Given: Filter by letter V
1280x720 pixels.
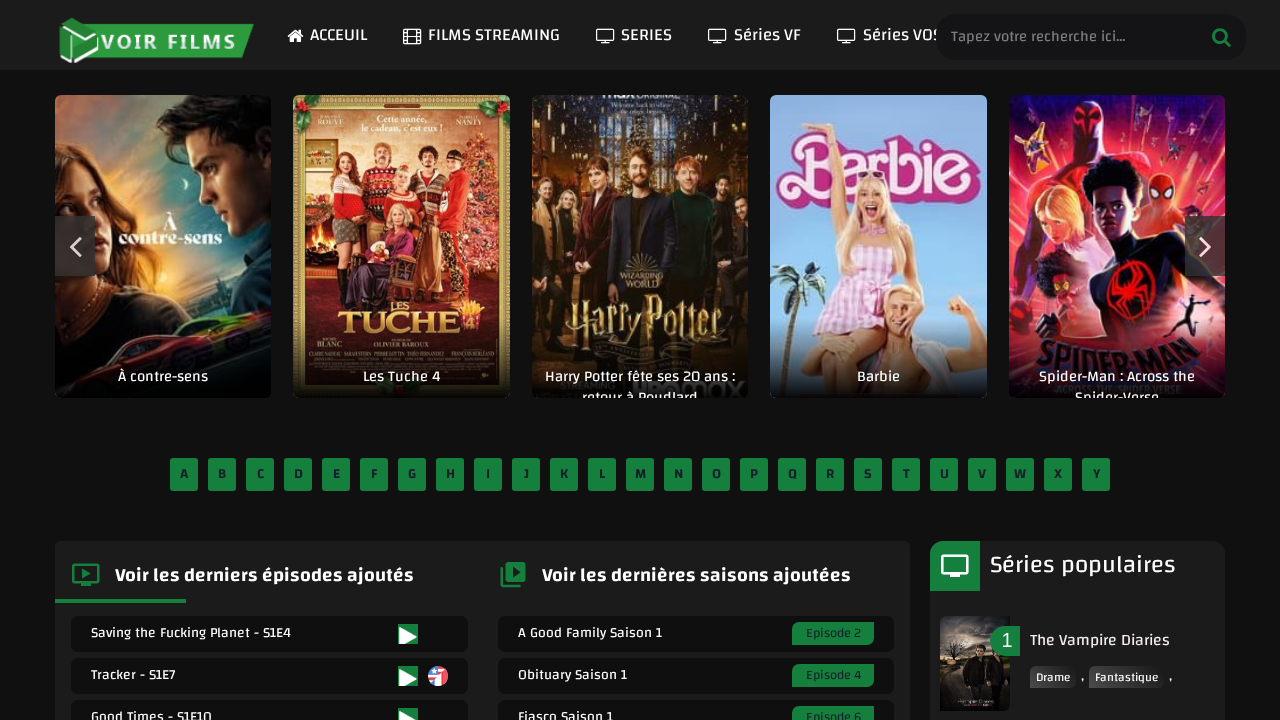Looking at the screenshot, I should click(982, 474).
